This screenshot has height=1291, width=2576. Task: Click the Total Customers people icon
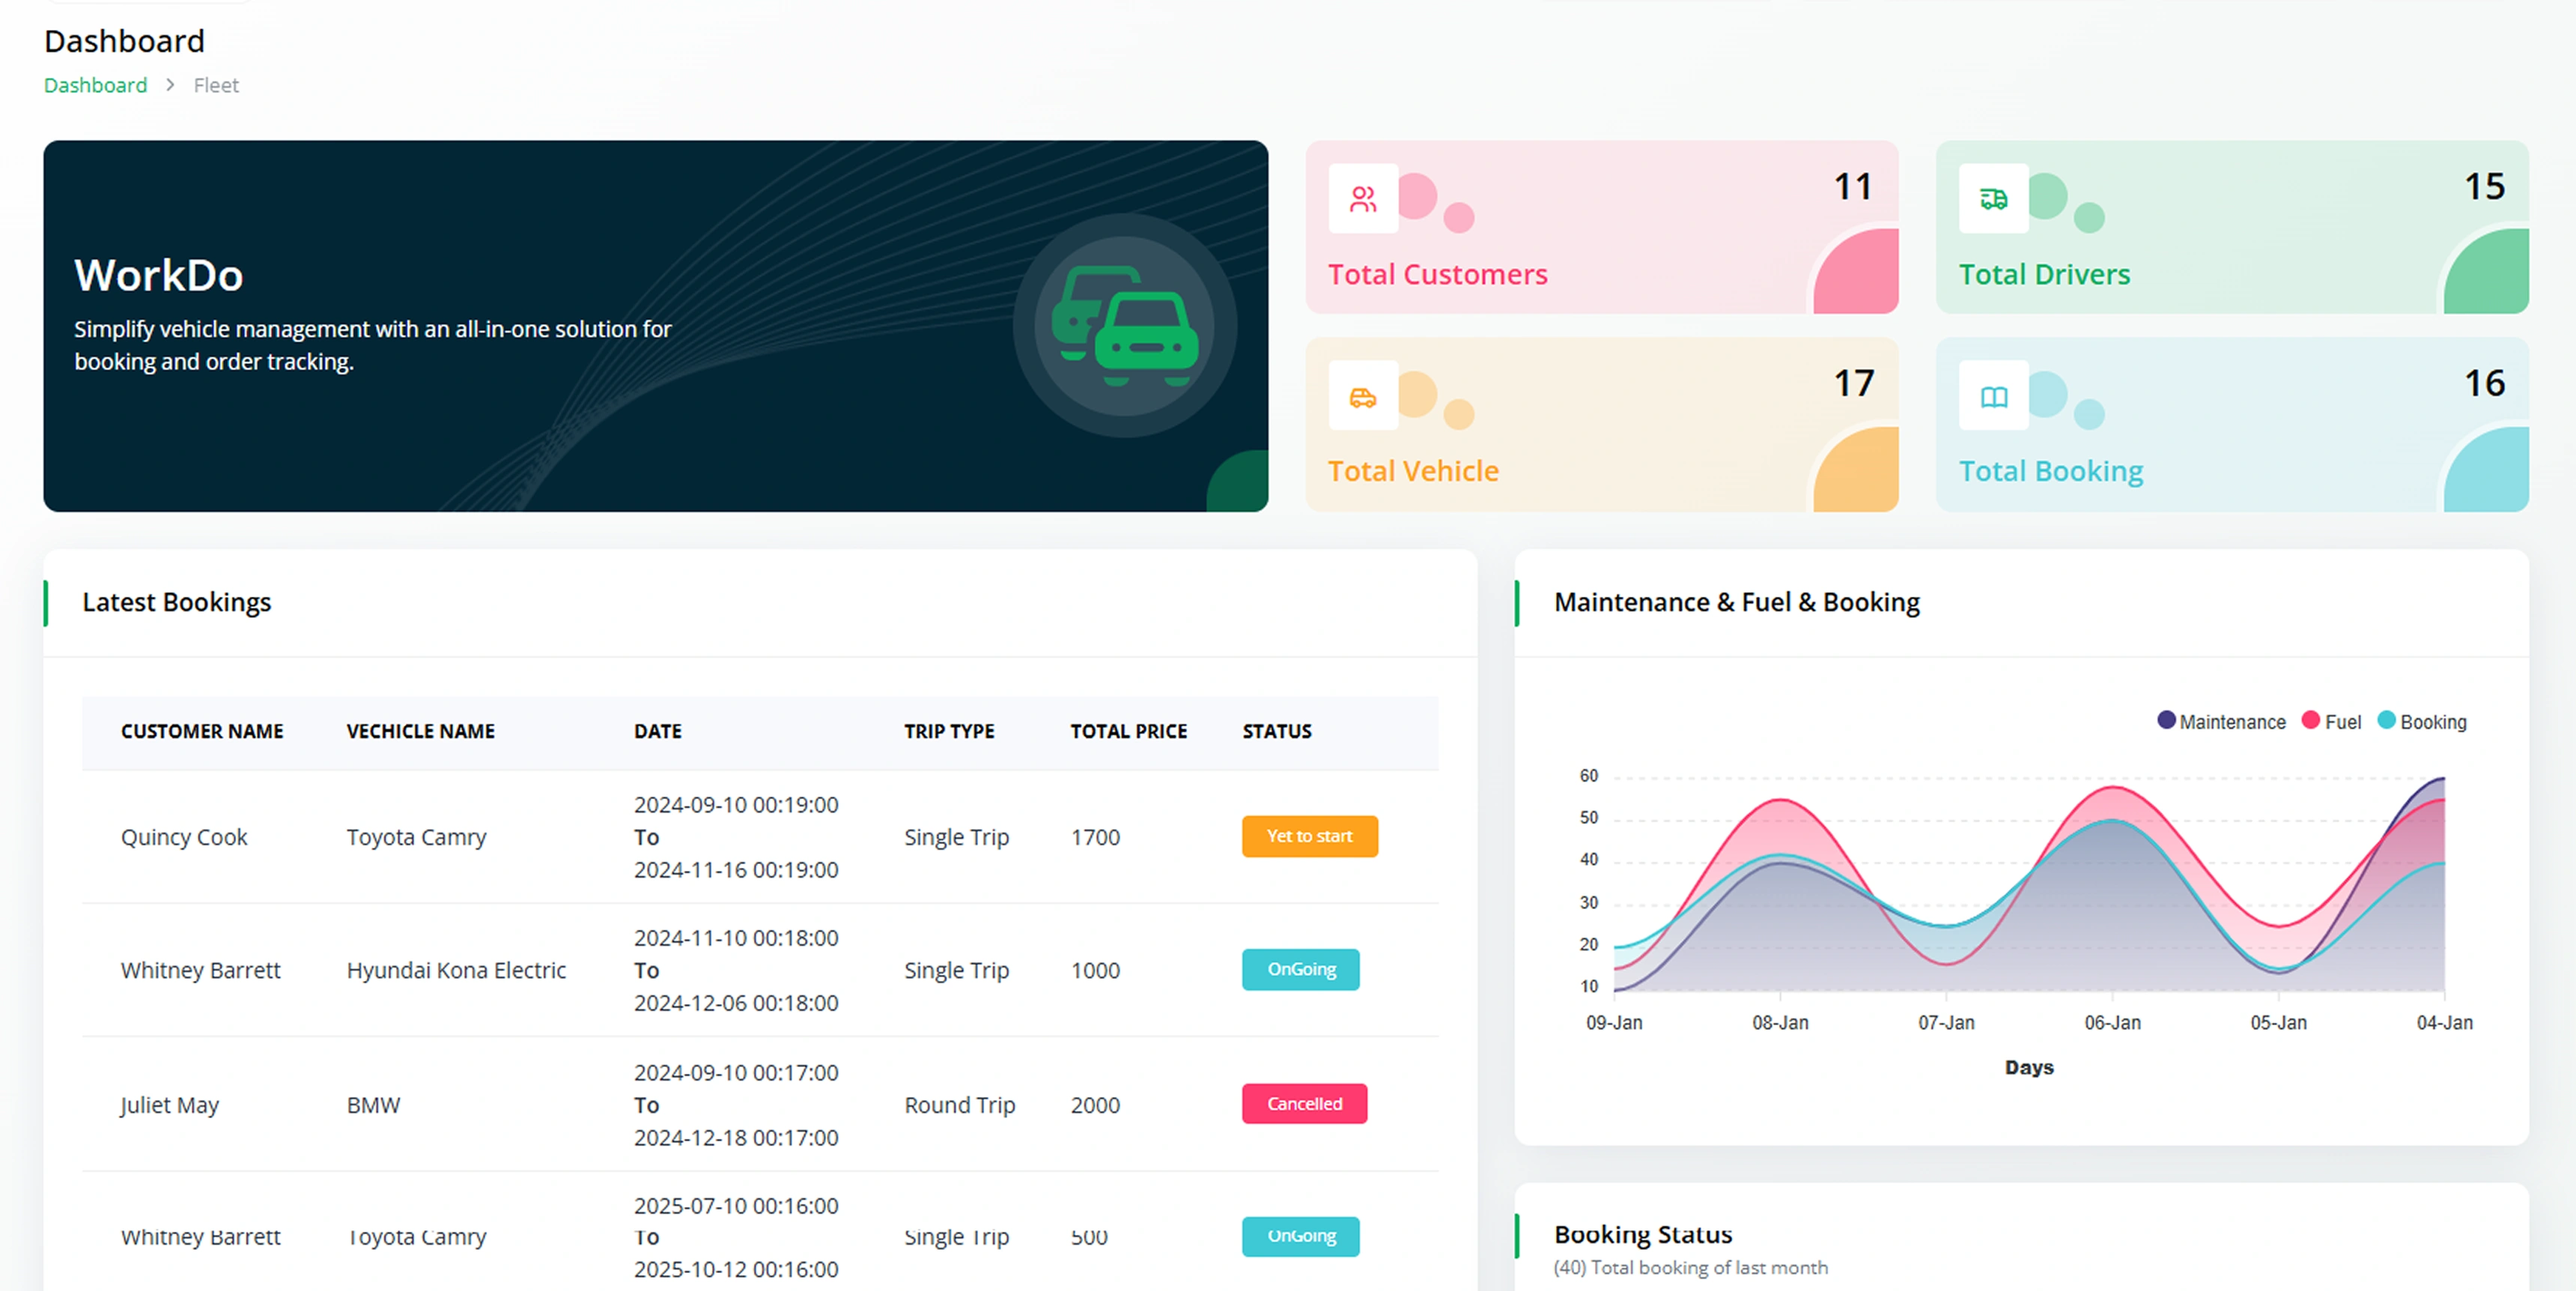coord(1362,199)
